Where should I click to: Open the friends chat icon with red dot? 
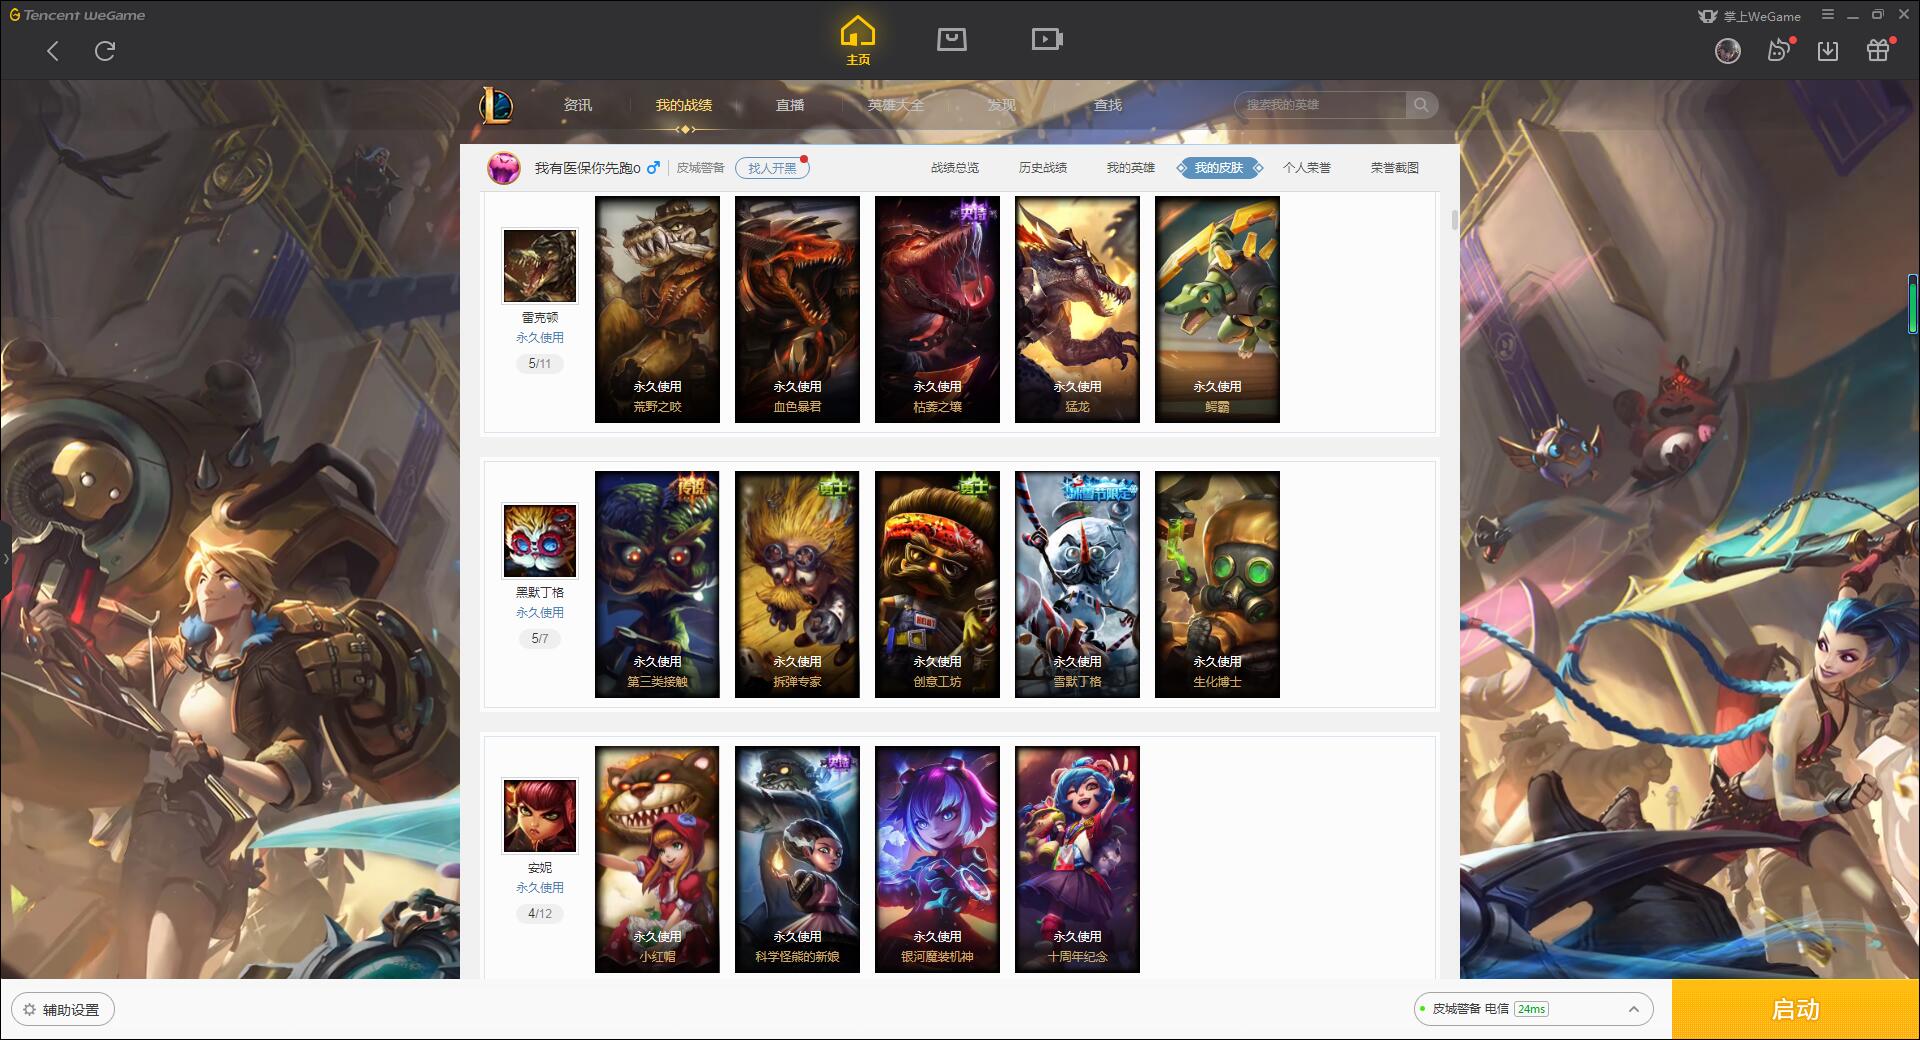(x=1779, y=51)
